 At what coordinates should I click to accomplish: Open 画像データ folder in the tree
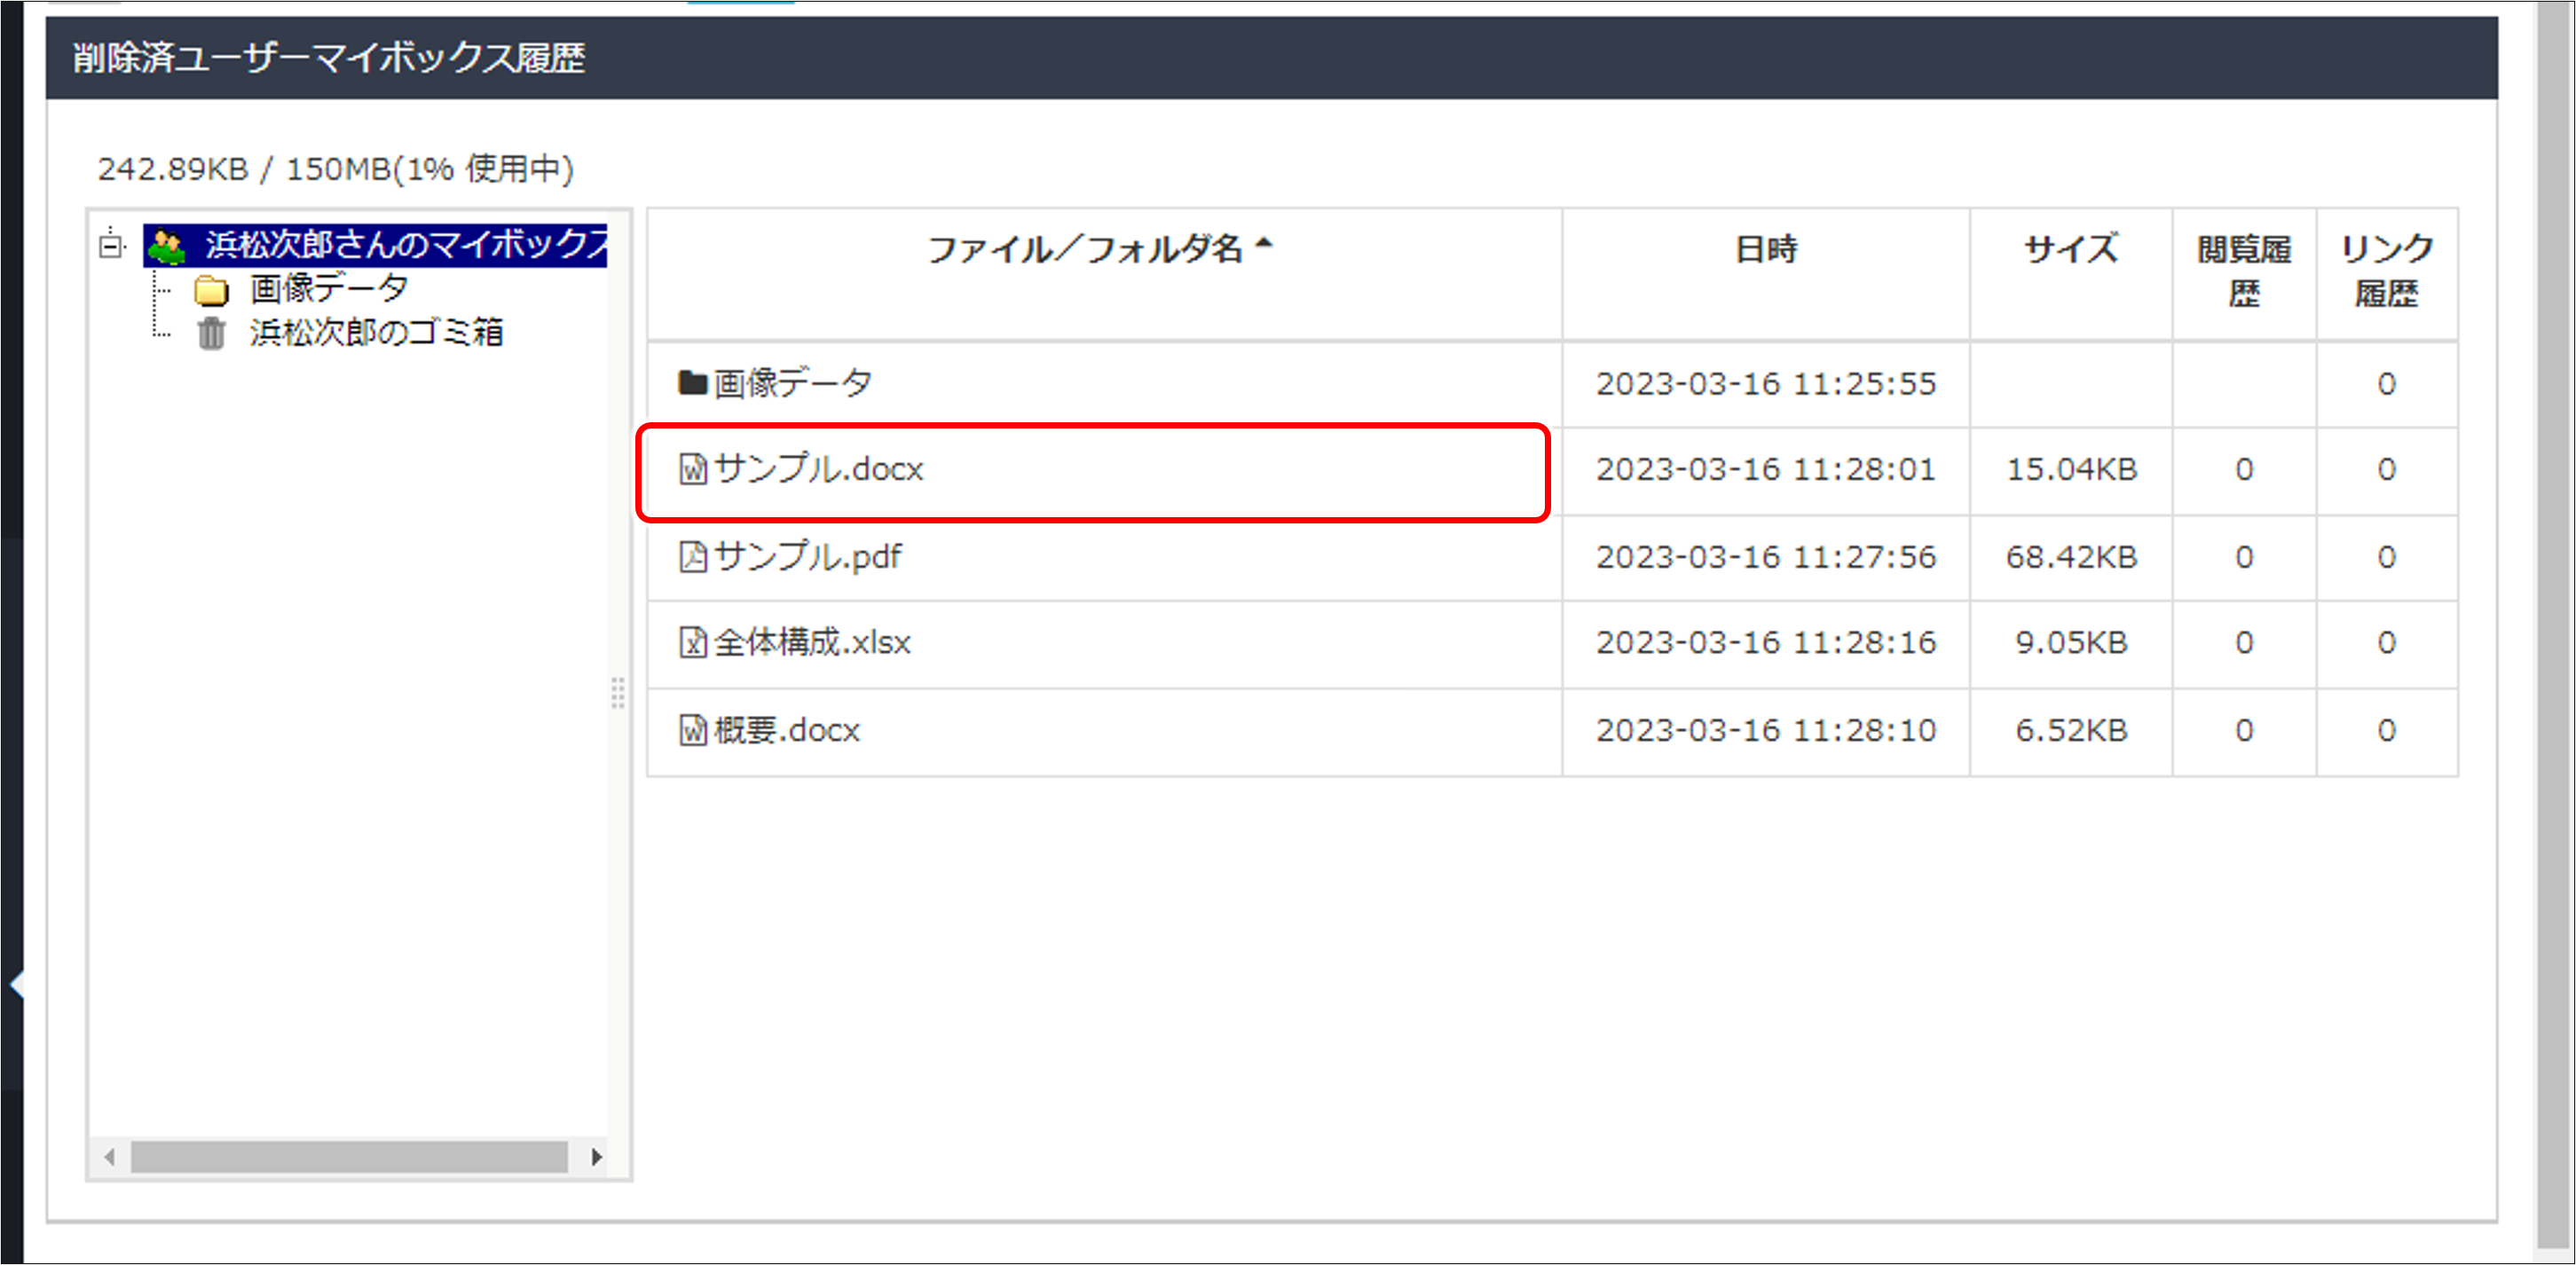pyautogui.click(x=328, y=289)
